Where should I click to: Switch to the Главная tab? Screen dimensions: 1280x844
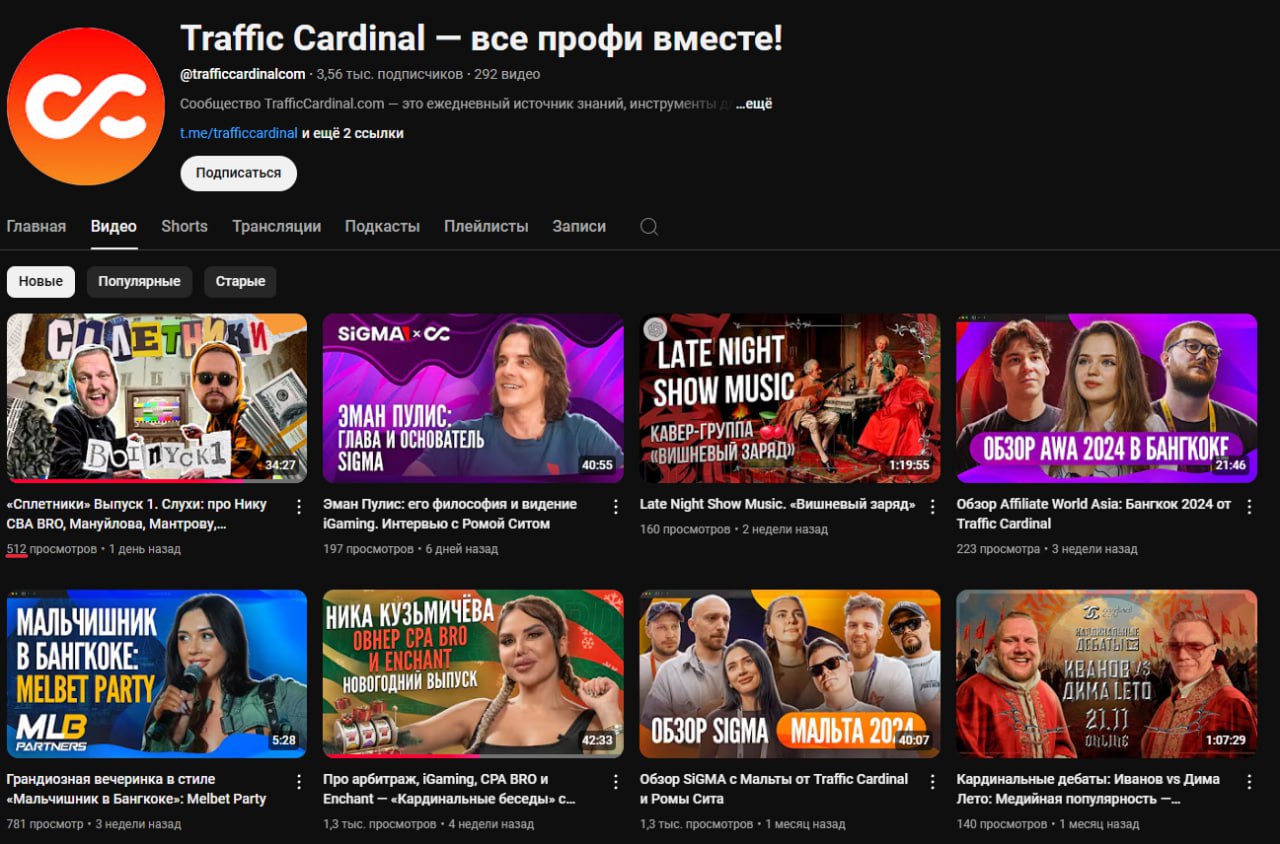point(36,226)
